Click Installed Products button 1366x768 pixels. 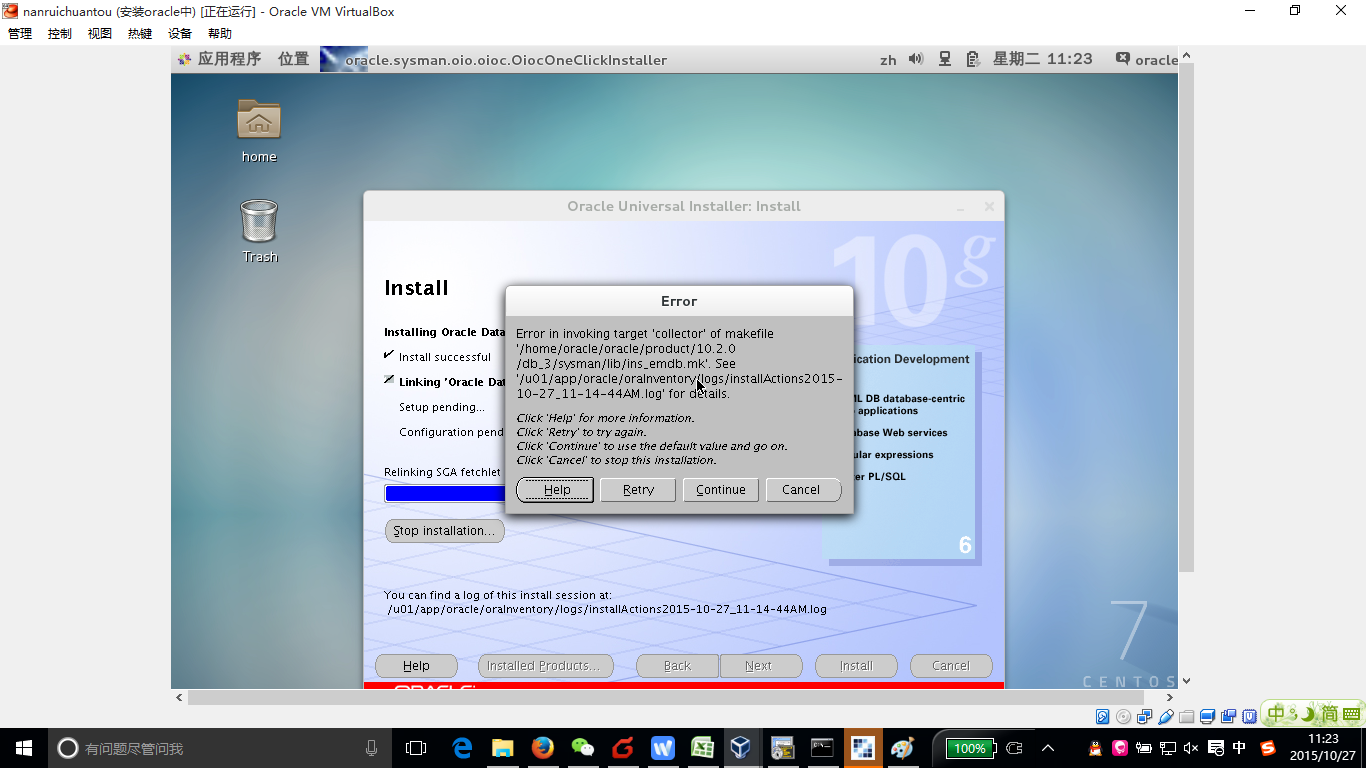(x=544, y=666)
